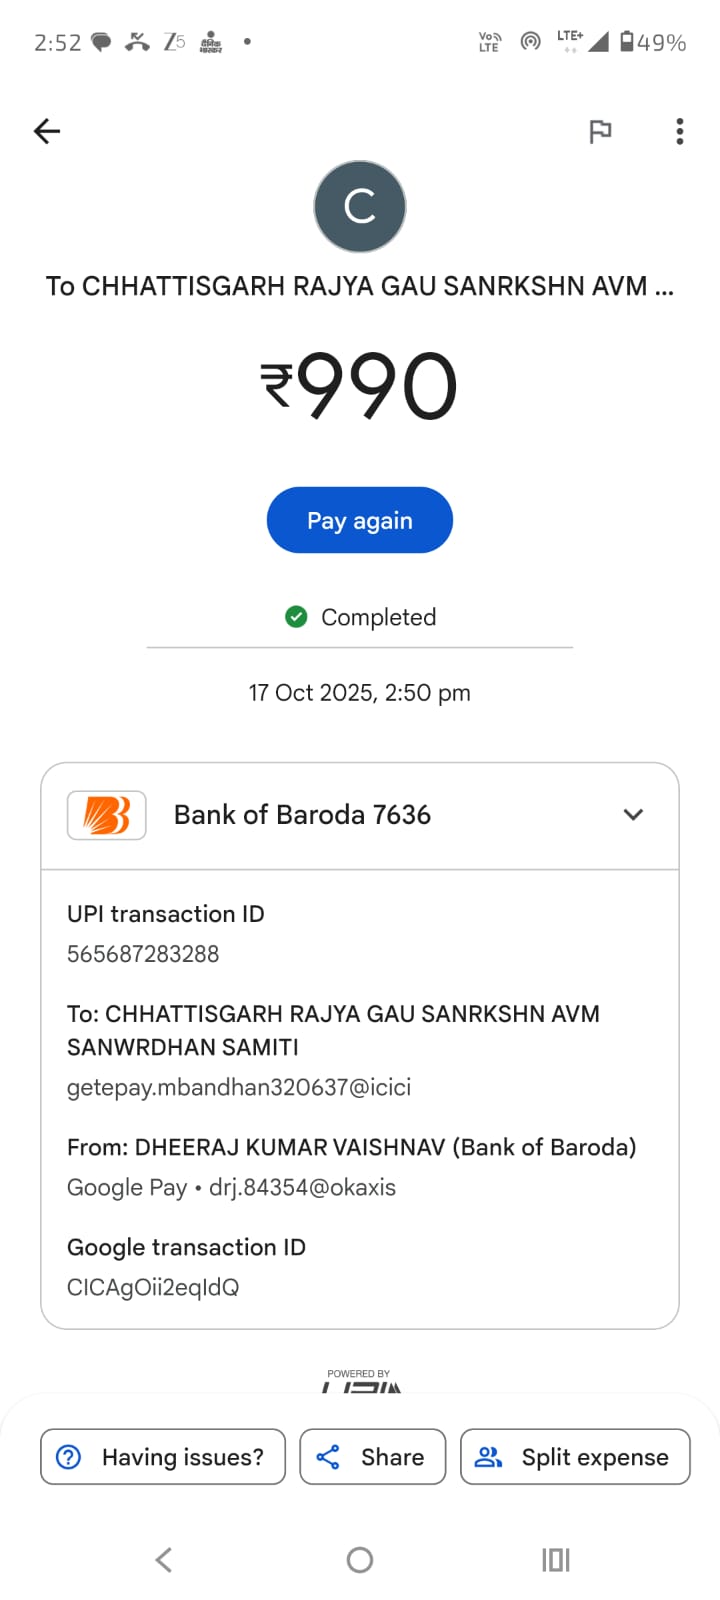Tap the Google transaction ID value
Viewport: 720px width, 1600px height.
coord(153,1287)
